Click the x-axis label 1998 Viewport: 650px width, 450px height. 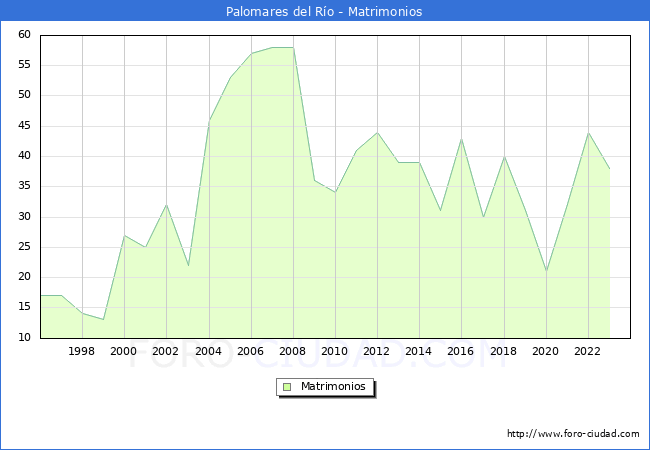(x=81, y=351)
